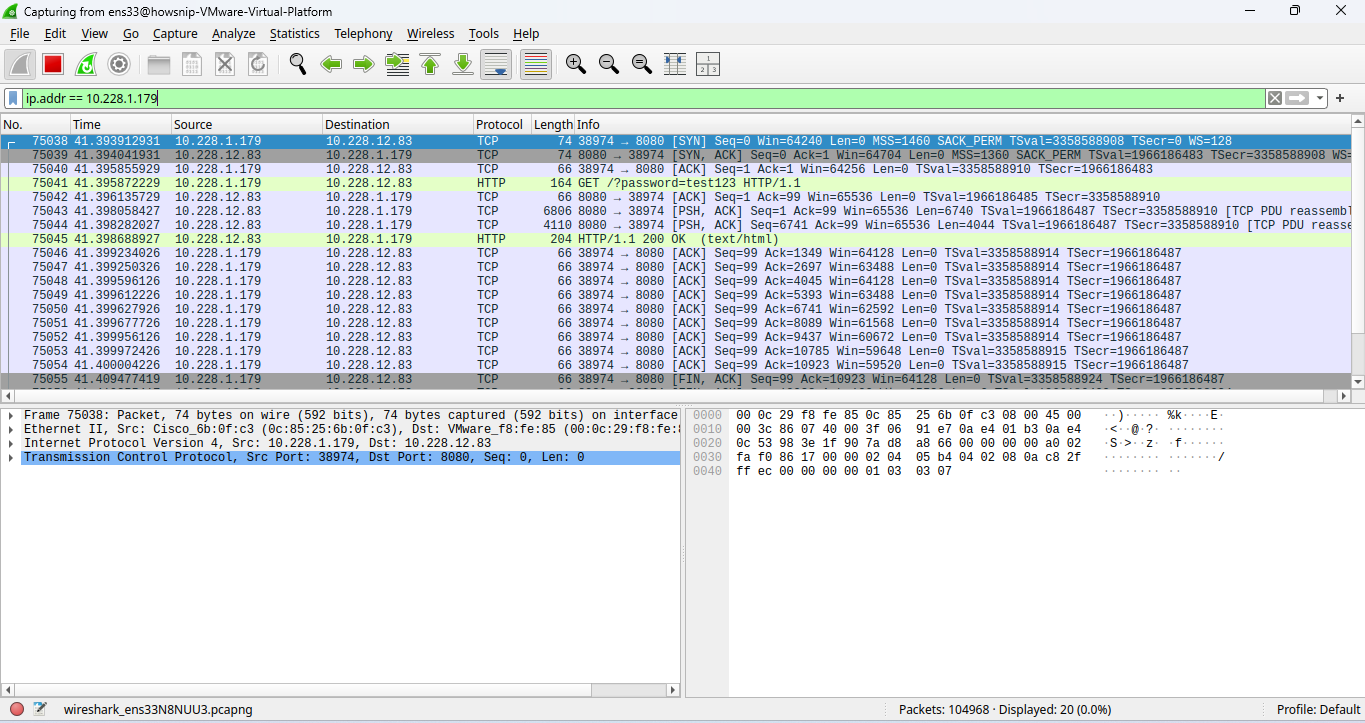
Task: Open the Analyze menu
Action: [233, 33]
